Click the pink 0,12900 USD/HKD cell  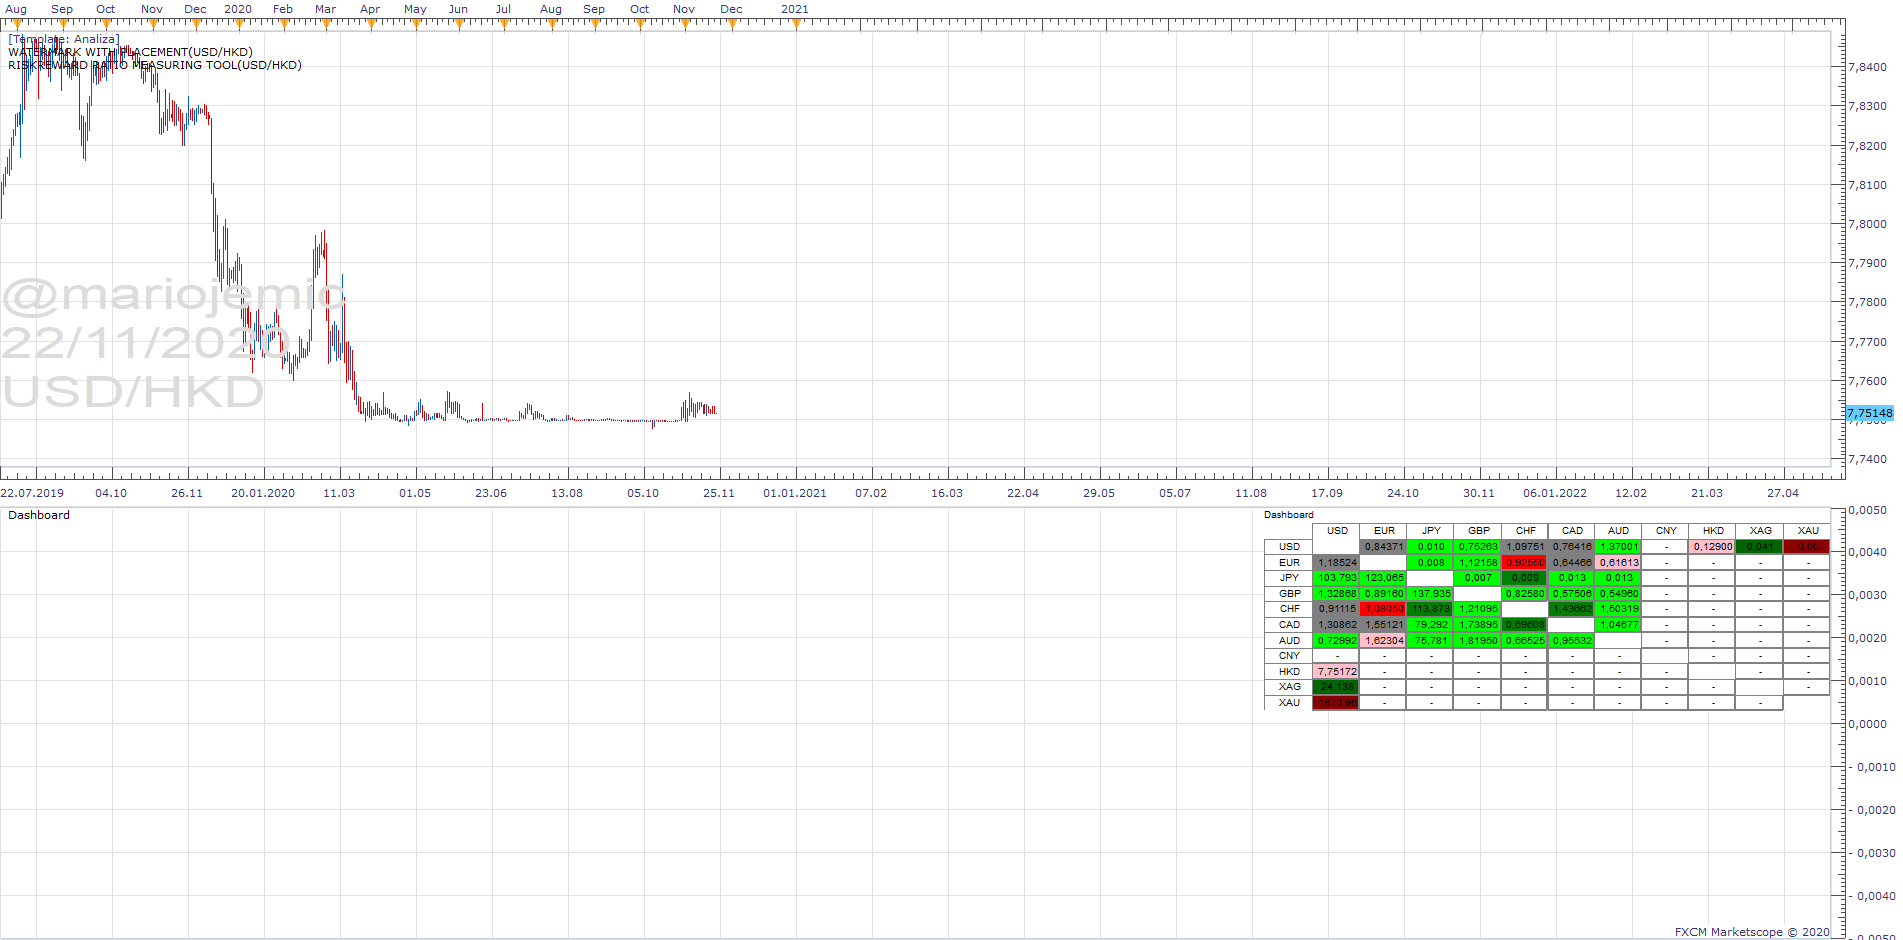click(1713, 547)
